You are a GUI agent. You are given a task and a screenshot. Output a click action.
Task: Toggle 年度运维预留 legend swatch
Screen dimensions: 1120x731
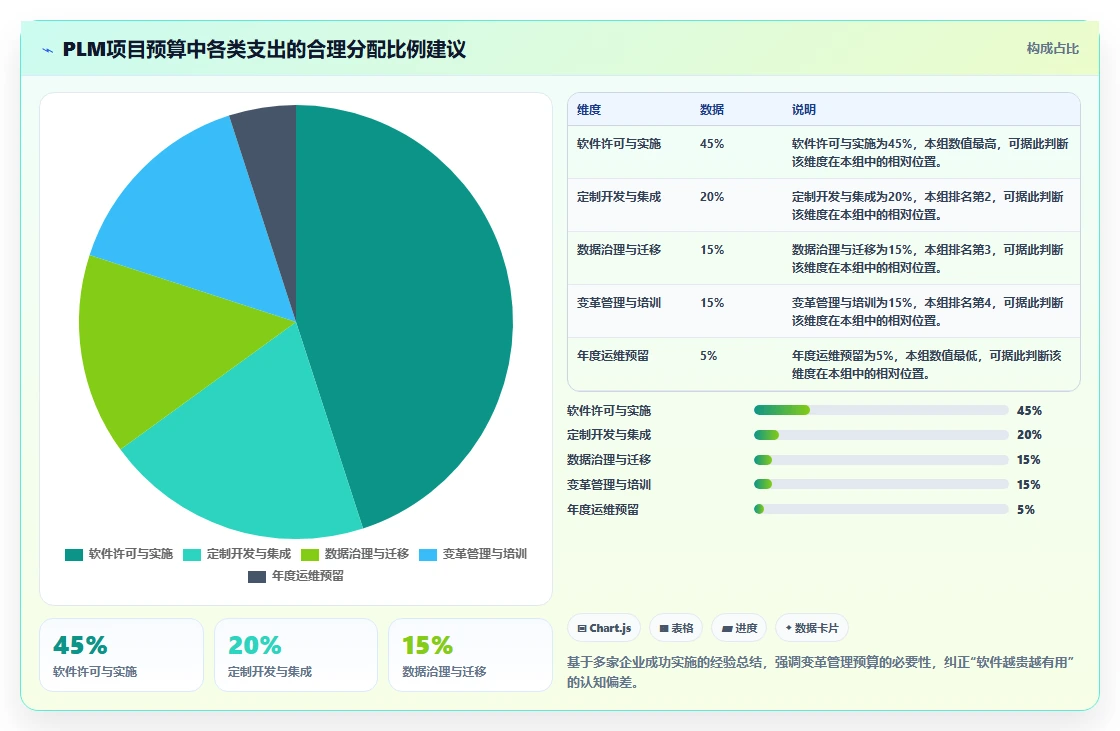click(x=257, y=577)
